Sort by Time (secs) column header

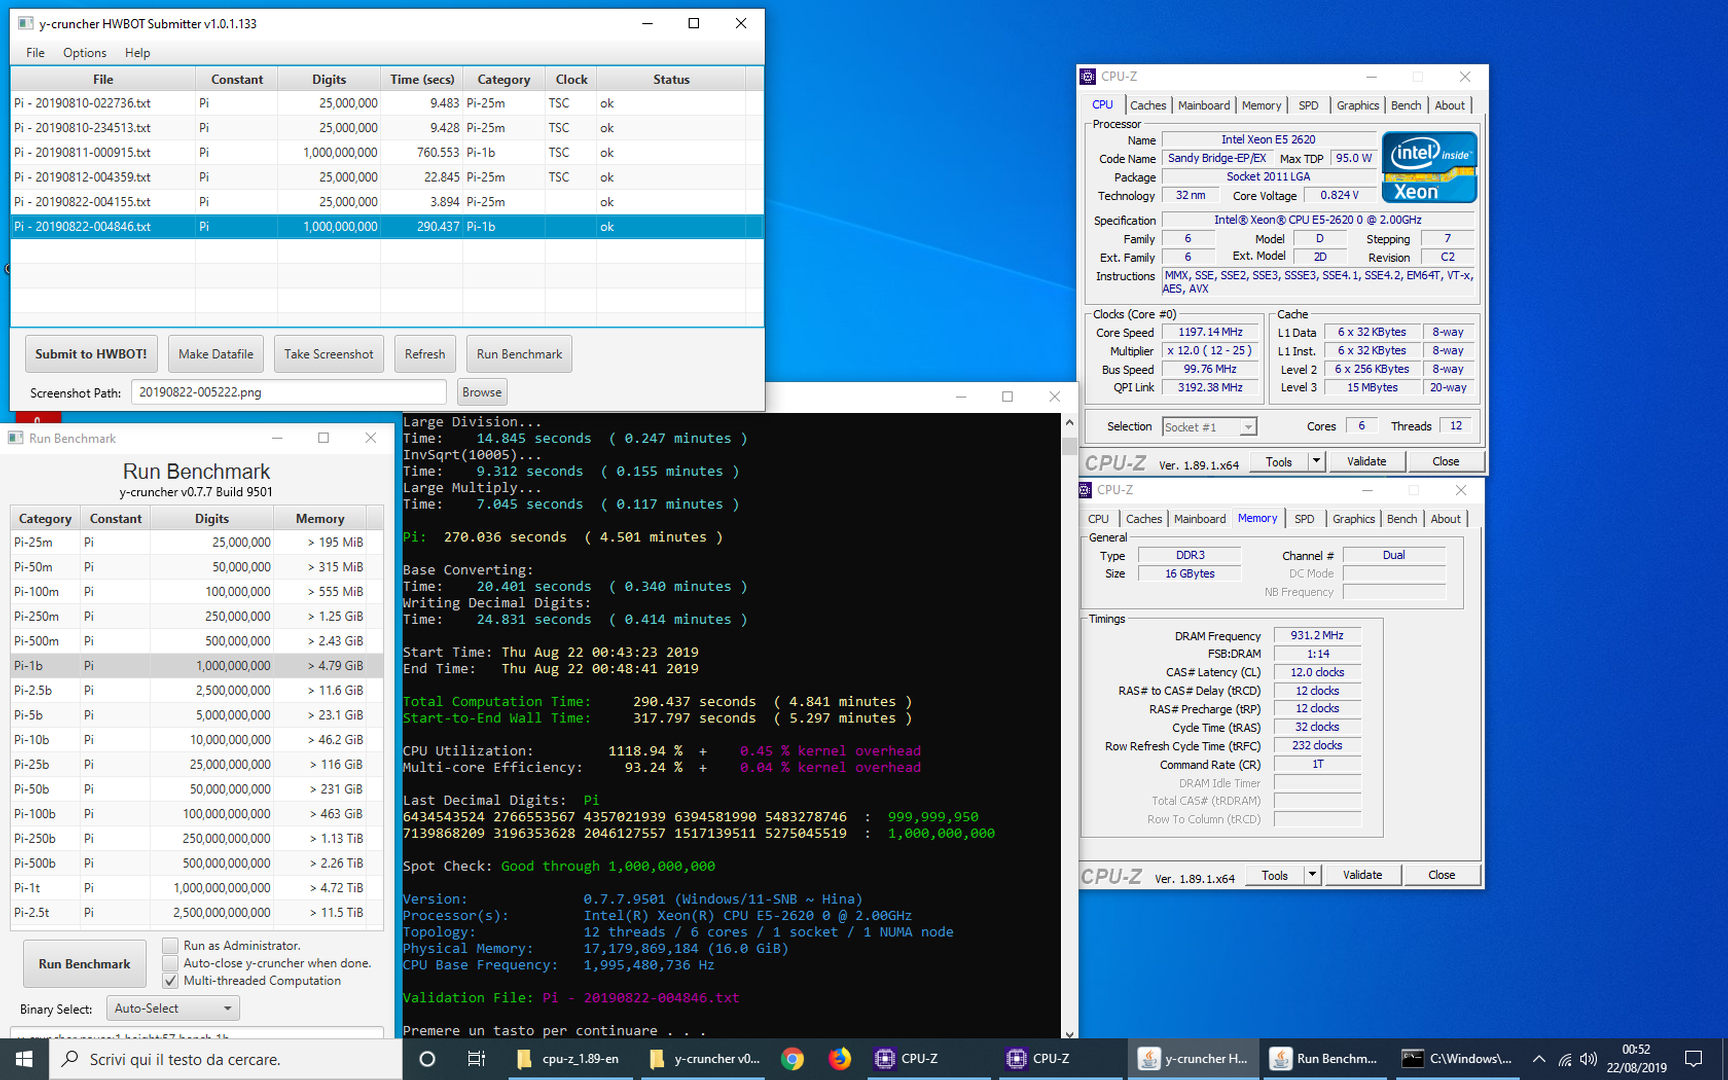[422, 79]
